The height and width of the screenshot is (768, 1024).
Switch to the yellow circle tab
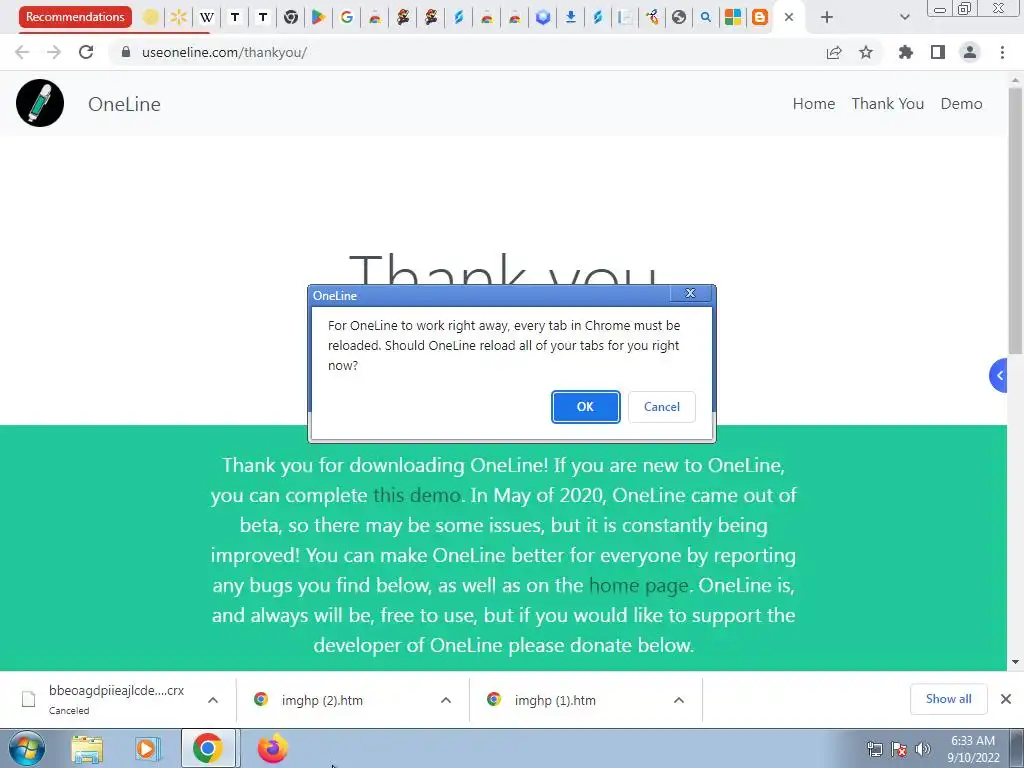click(150, 17)
